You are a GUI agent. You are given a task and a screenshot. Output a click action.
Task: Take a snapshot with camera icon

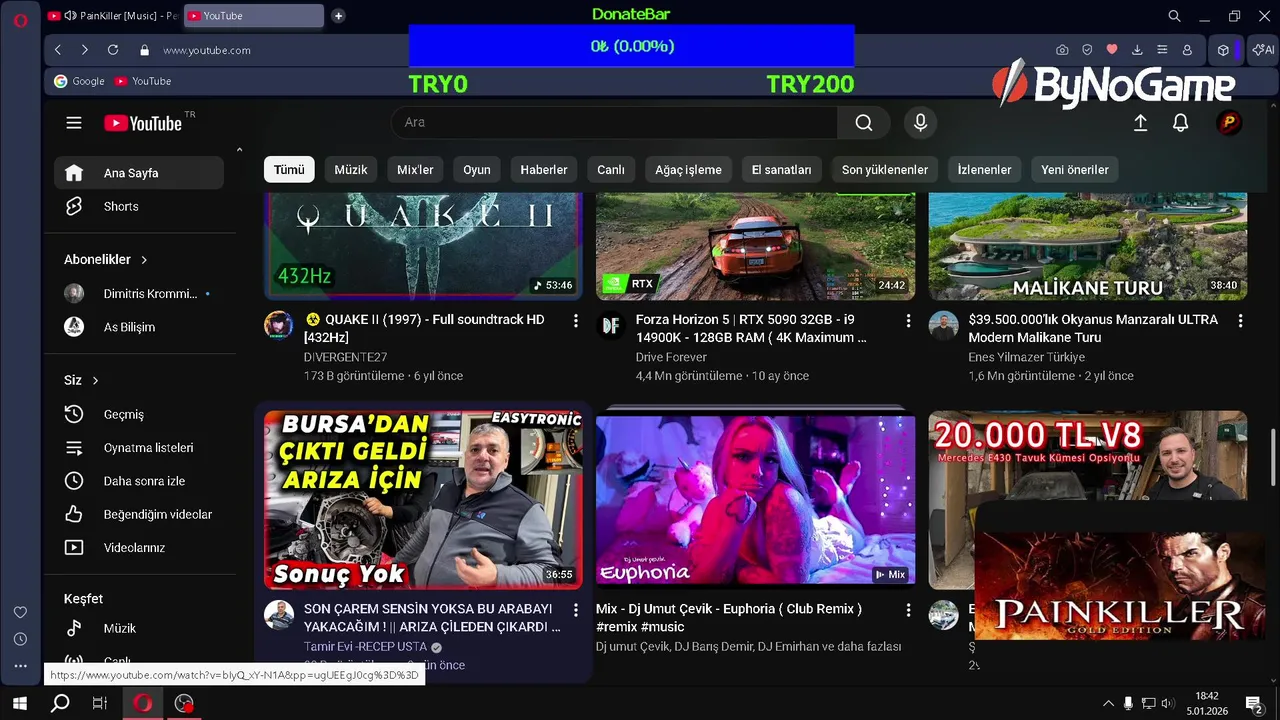(x=1062, y=50)
